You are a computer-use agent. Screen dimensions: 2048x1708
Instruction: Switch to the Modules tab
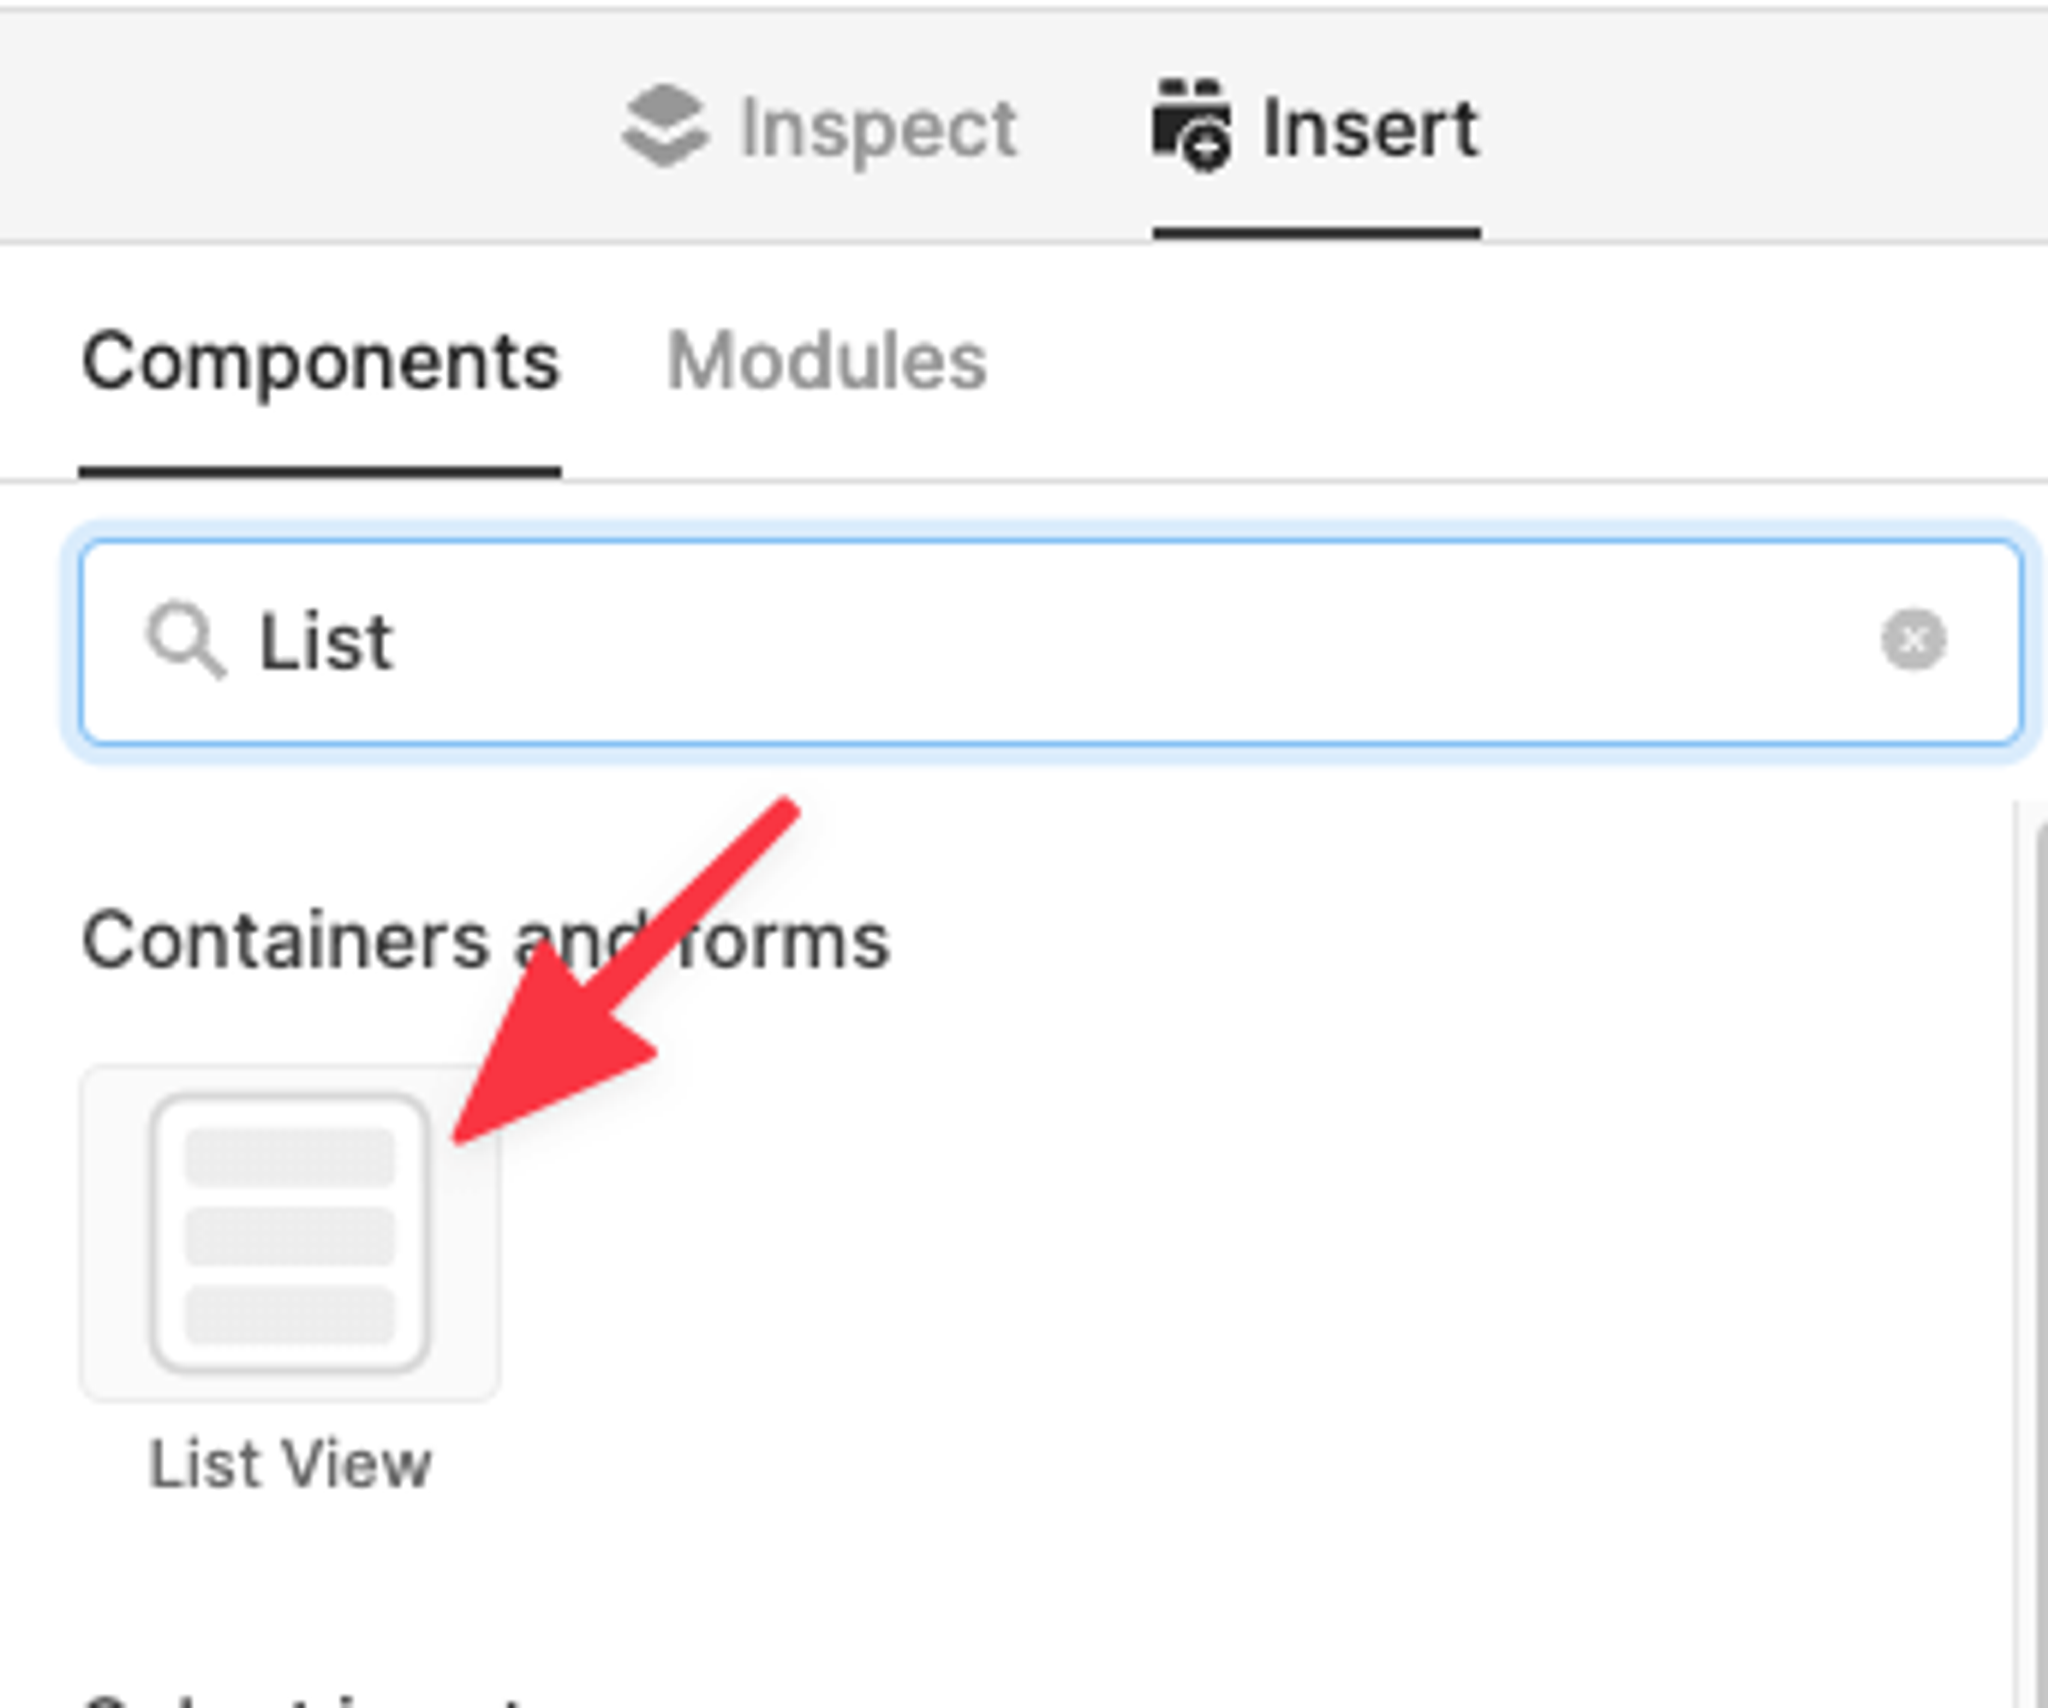click(826, 361)
